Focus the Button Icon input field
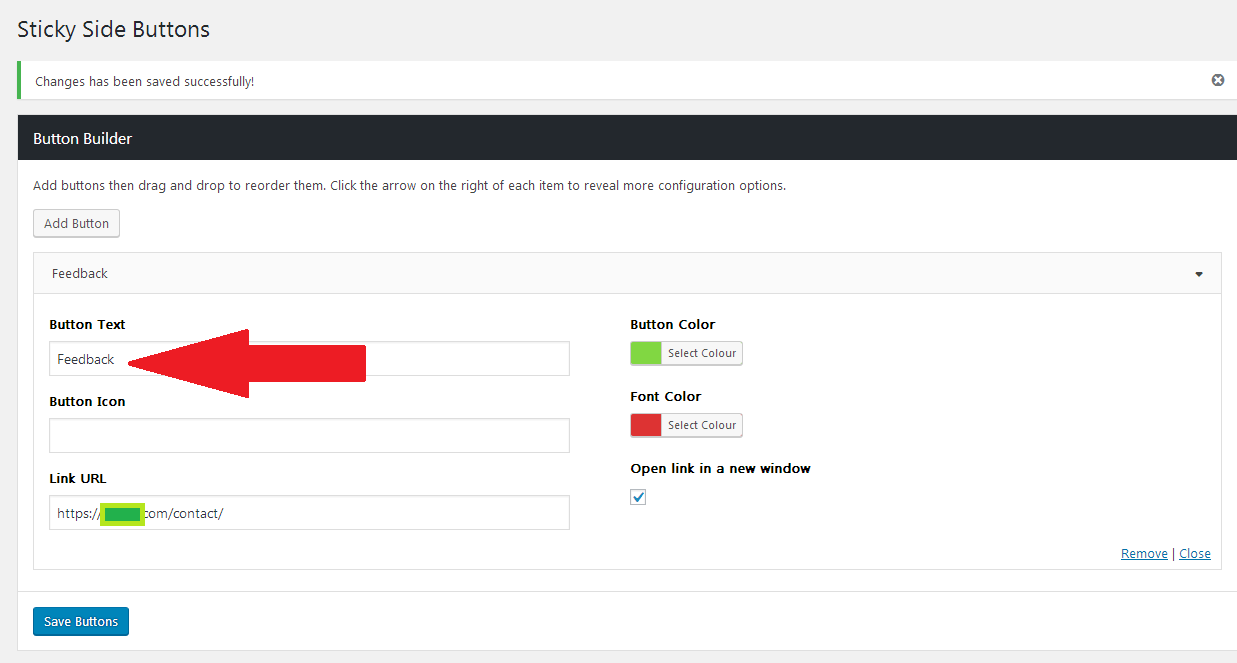The height and width of the screenshot is (663, 1237). 309,436
